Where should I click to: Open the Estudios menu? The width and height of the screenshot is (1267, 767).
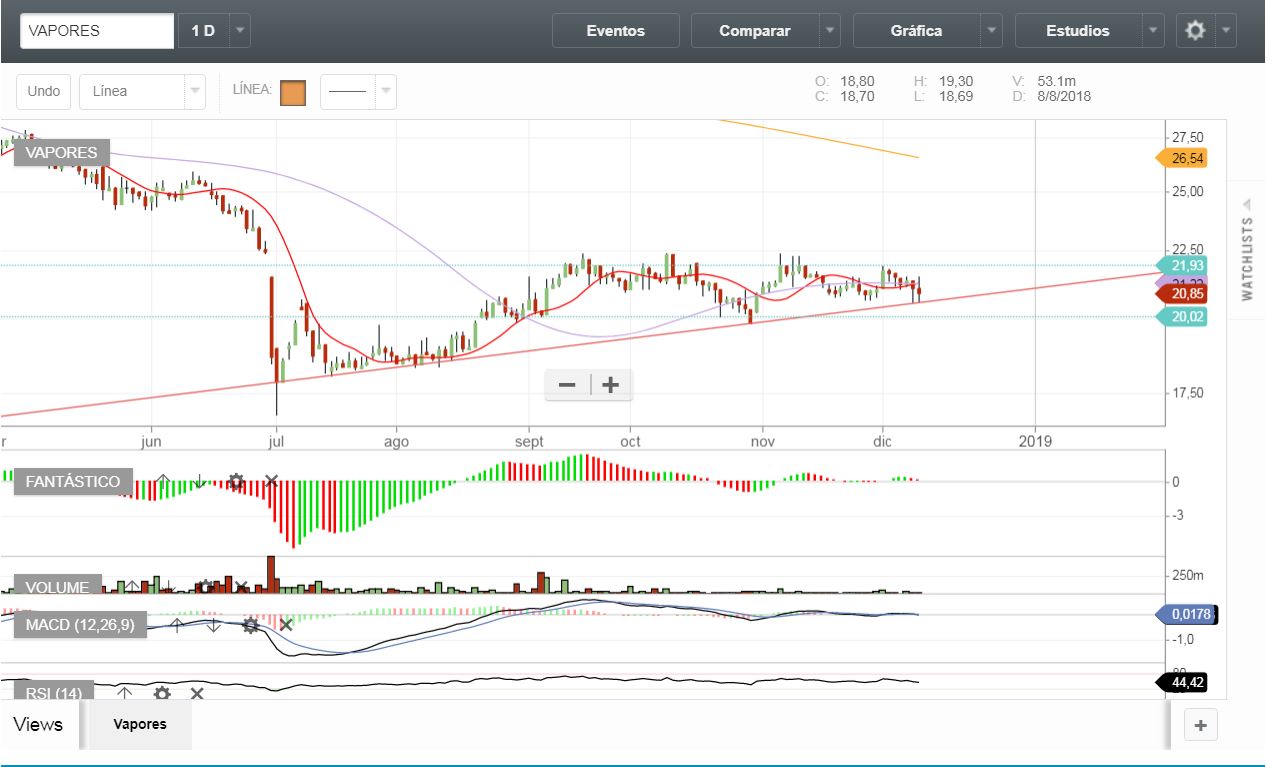point(1077,31)
